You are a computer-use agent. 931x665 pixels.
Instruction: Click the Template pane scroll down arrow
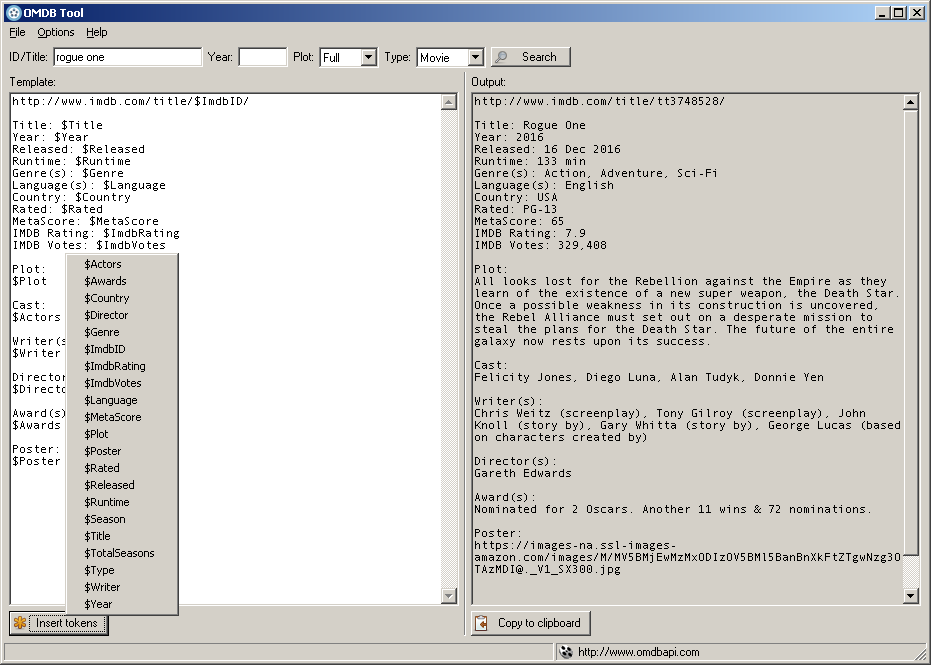coord(449,596)
